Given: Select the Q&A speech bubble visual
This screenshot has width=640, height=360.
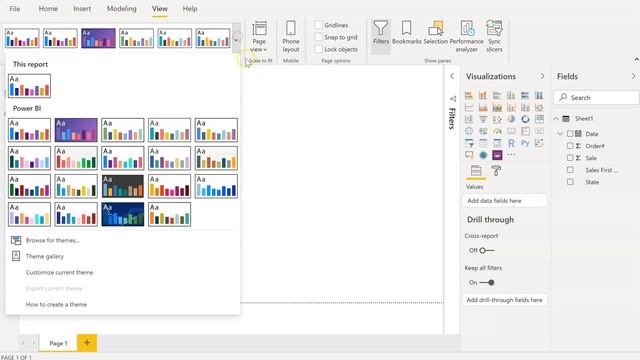Looking at the screenshot, I should [469, 155].
